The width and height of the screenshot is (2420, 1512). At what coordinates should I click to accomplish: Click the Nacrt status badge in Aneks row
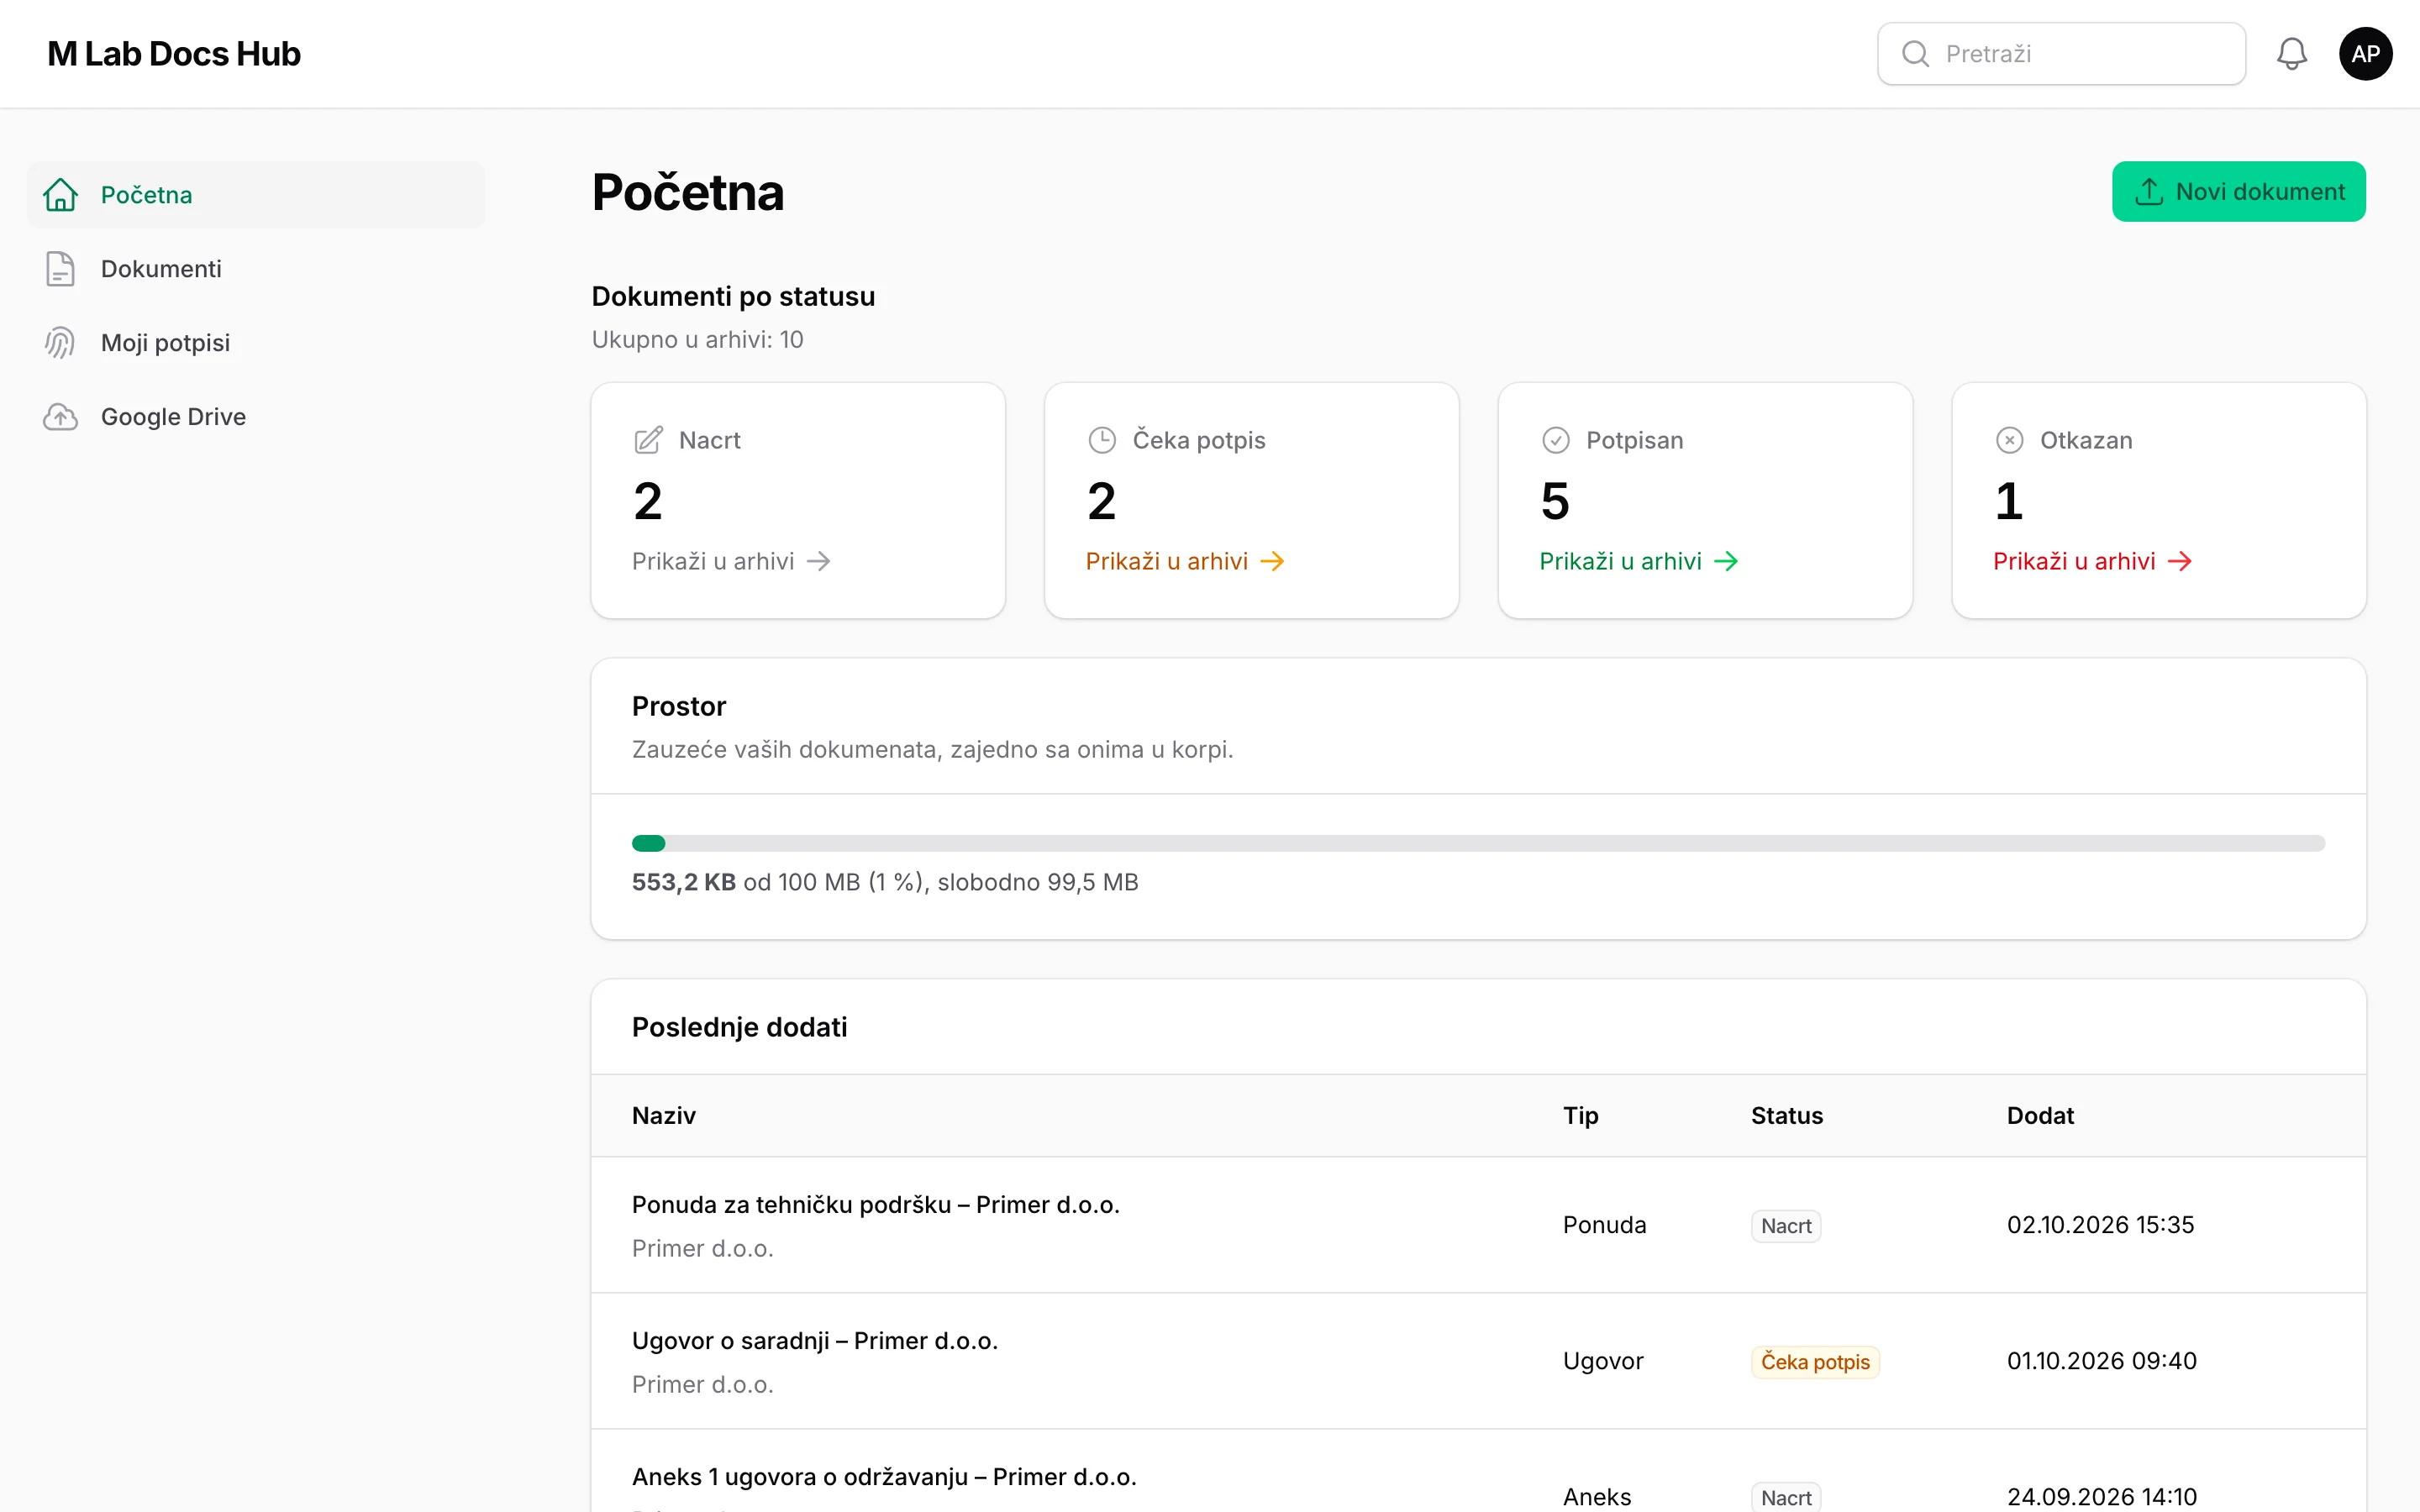point(1786,1496)
